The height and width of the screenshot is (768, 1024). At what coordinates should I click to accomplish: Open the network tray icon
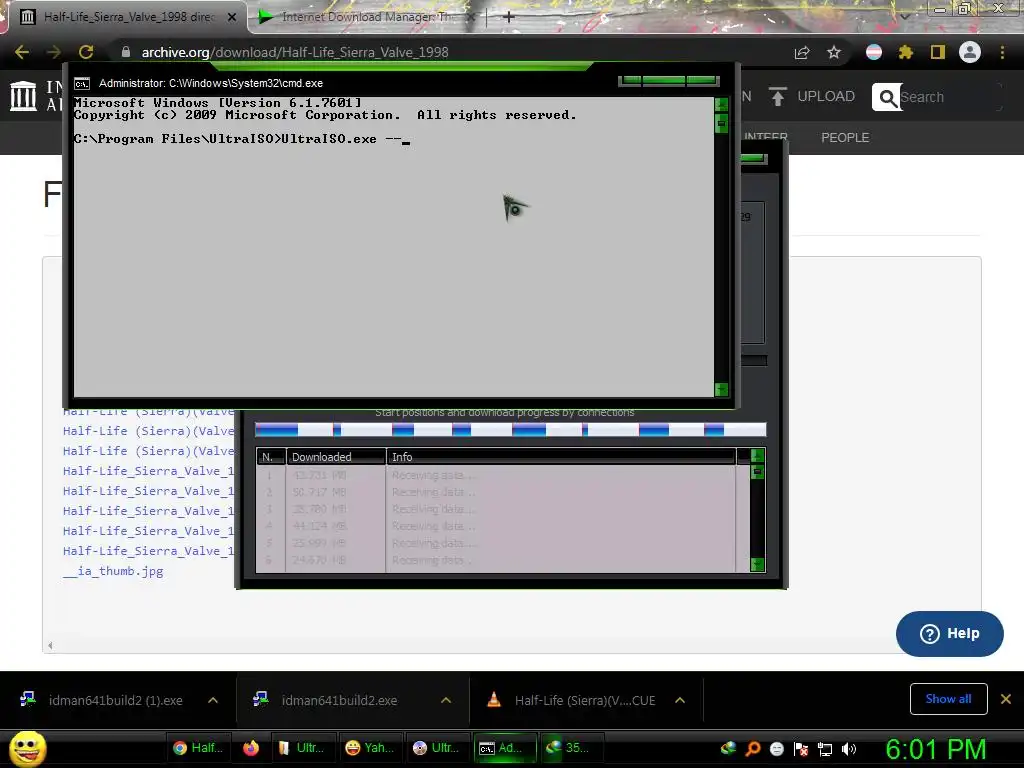click(x=825, y=749)
